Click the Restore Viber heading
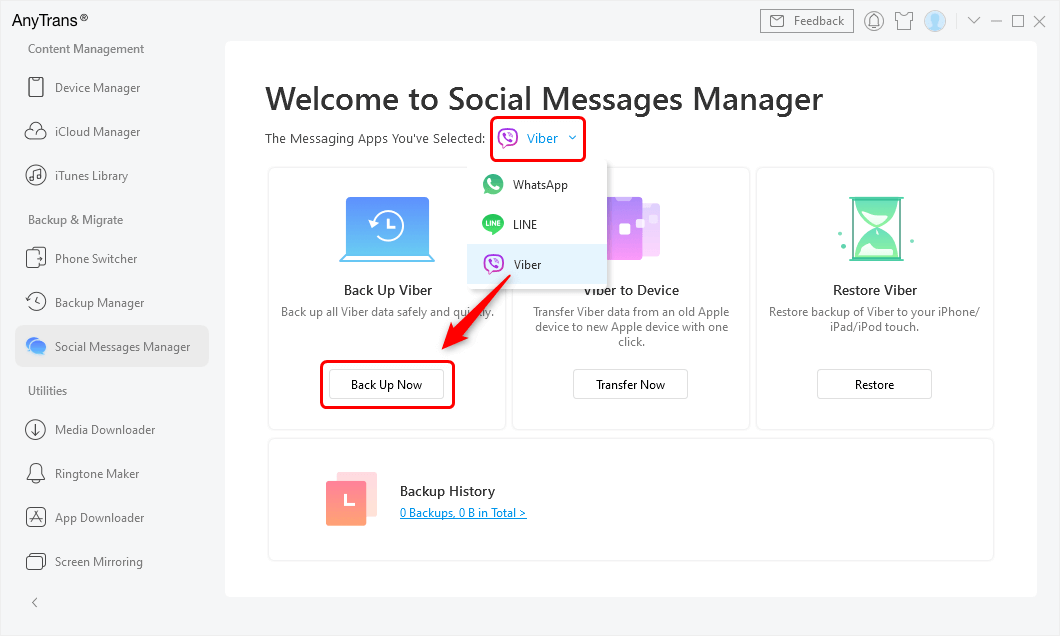 [x=875, y=290]
